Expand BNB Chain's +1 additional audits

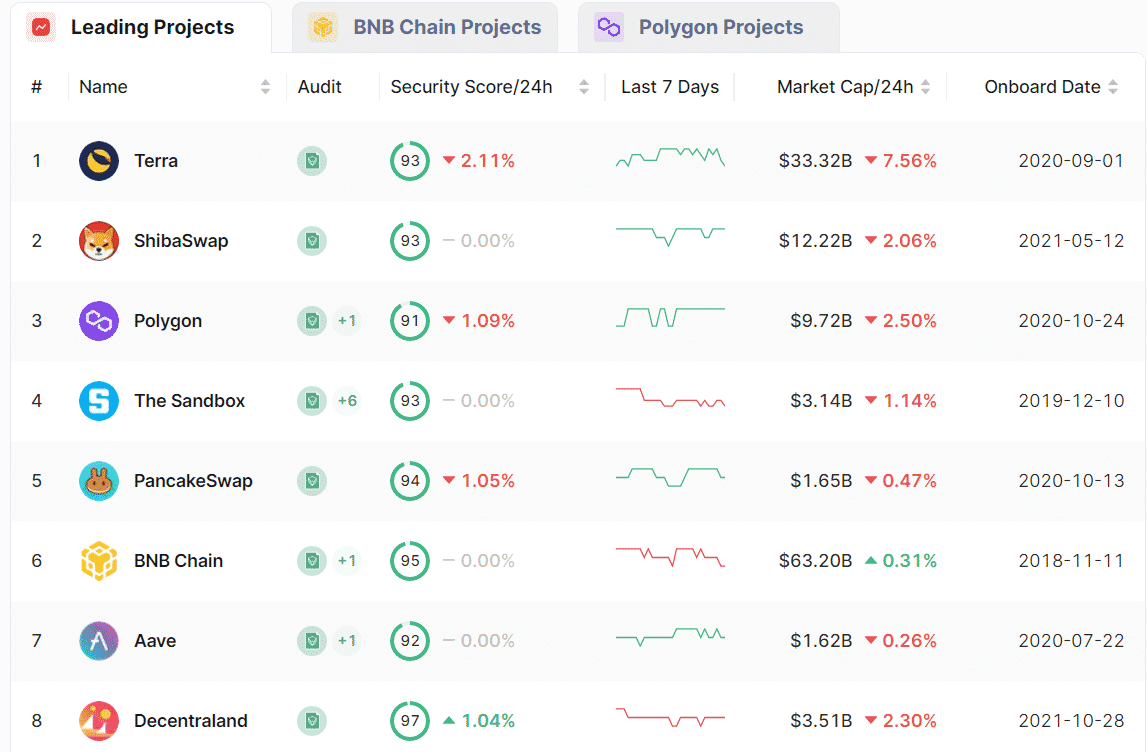[x=347, y=561]
